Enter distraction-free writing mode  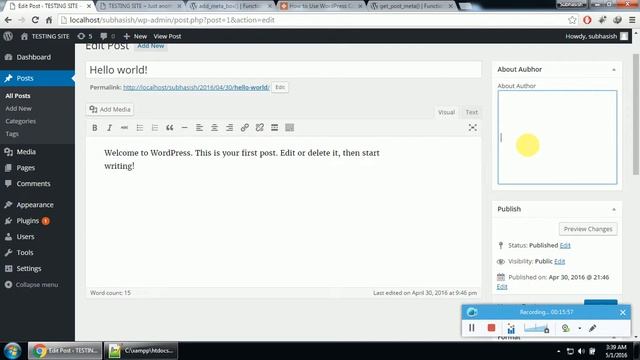click(473, 128)
